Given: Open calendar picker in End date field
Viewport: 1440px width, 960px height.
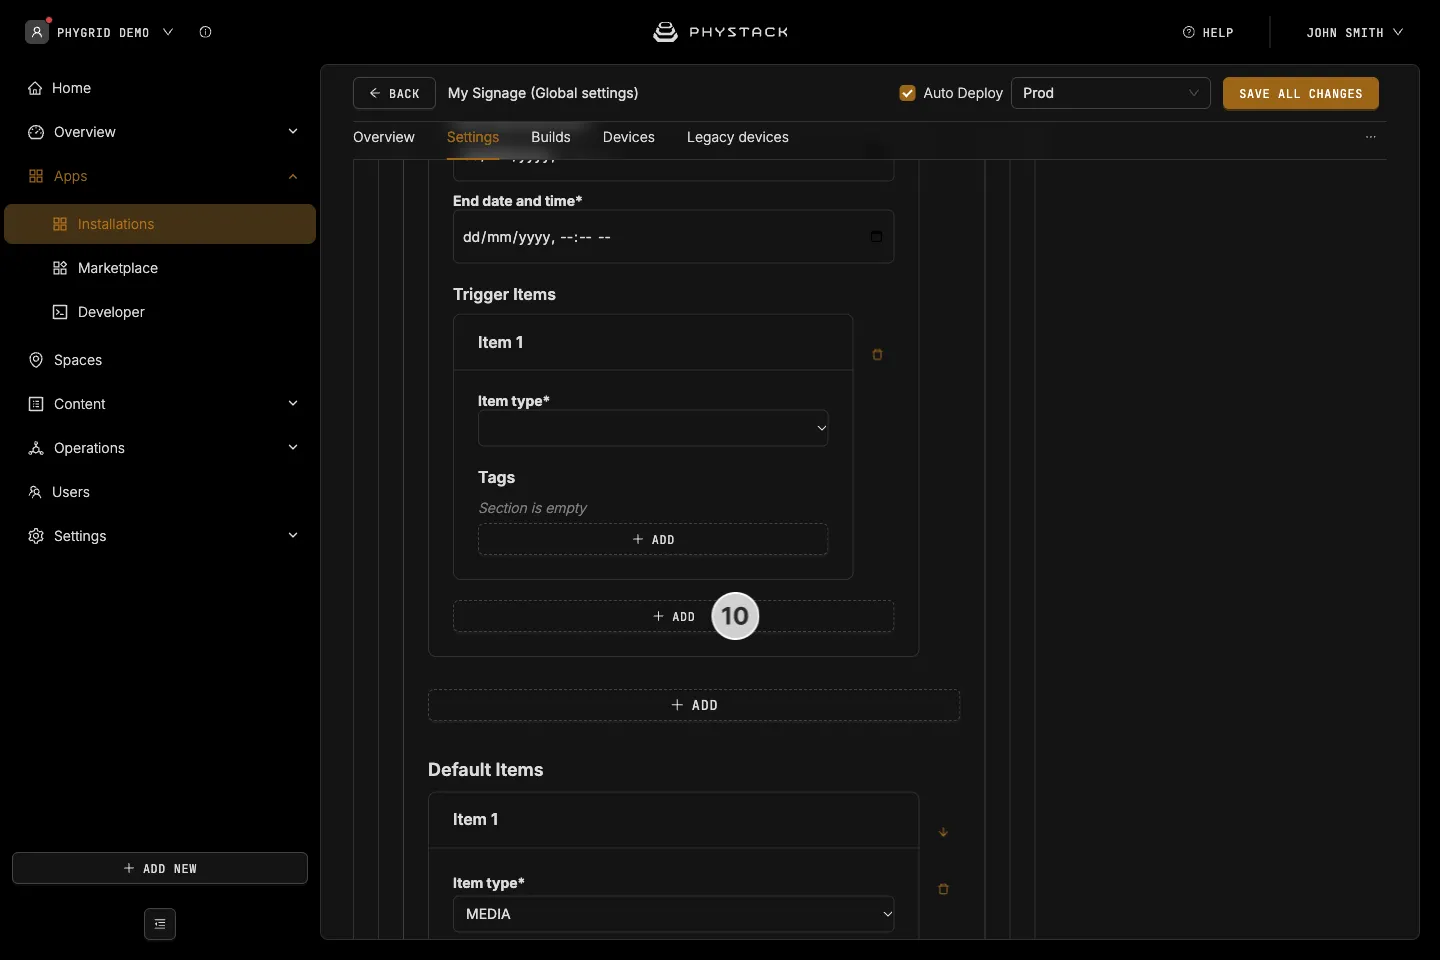Looking at the screenshot, I should coord(876,237).
